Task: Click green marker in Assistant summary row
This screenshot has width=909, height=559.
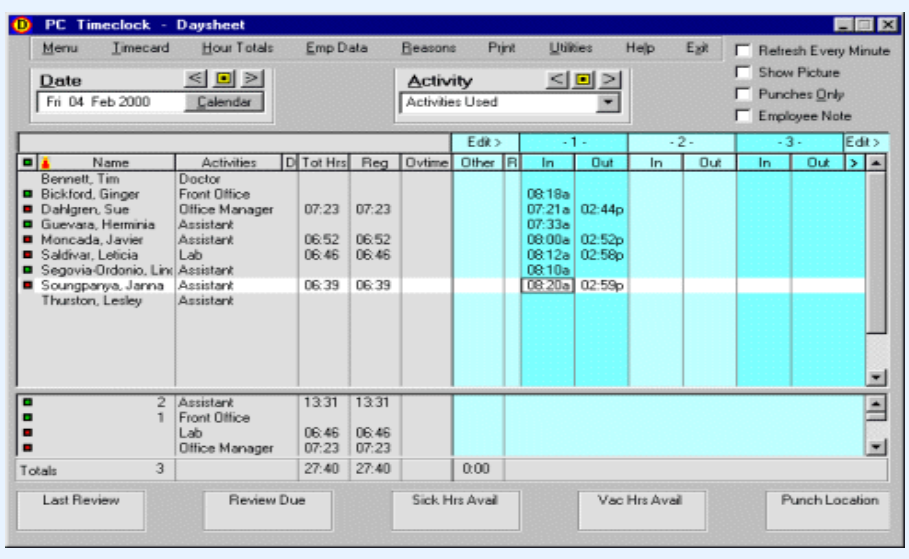Action: pyautogui.click(x=27, y=402)
